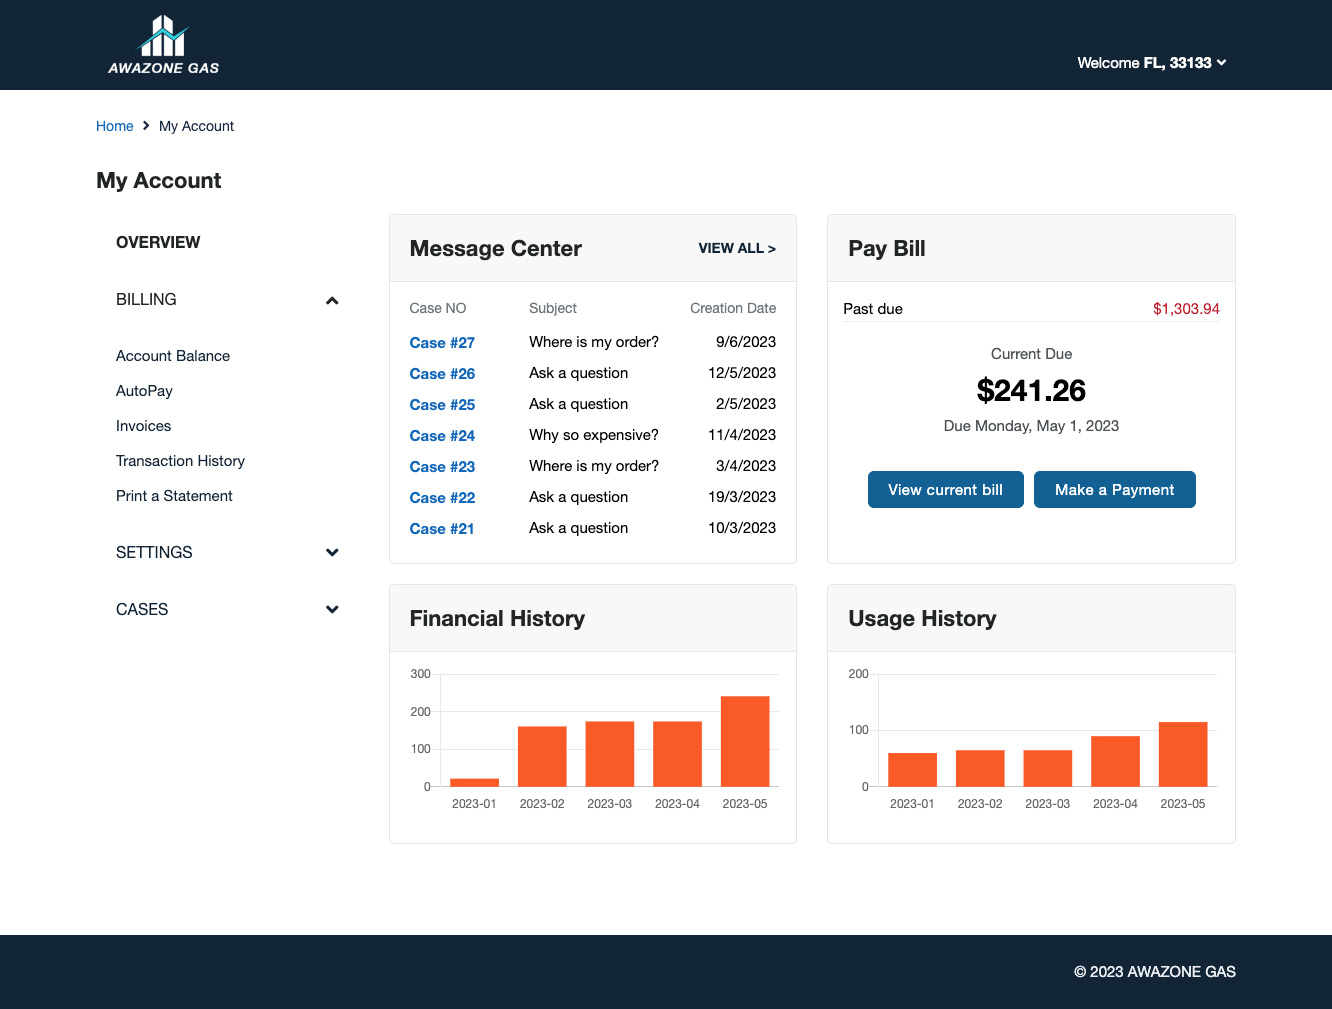Click the 2023-05 bar in Usage History

pos(1183,754)
